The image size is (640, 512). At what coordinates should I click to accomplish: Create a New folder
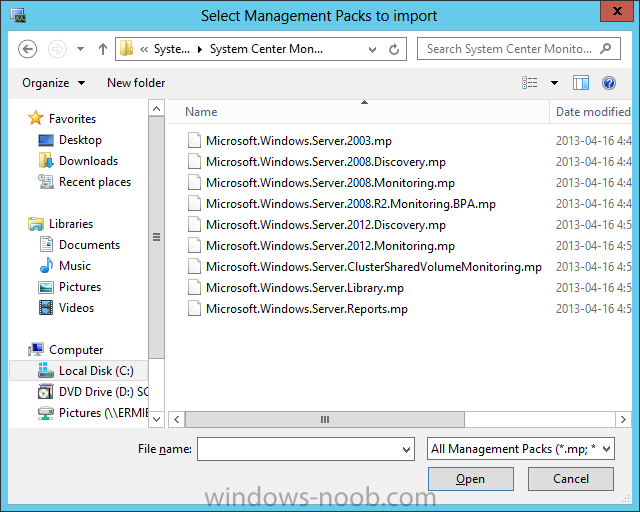pyautogui.click(x=136, y=83)
